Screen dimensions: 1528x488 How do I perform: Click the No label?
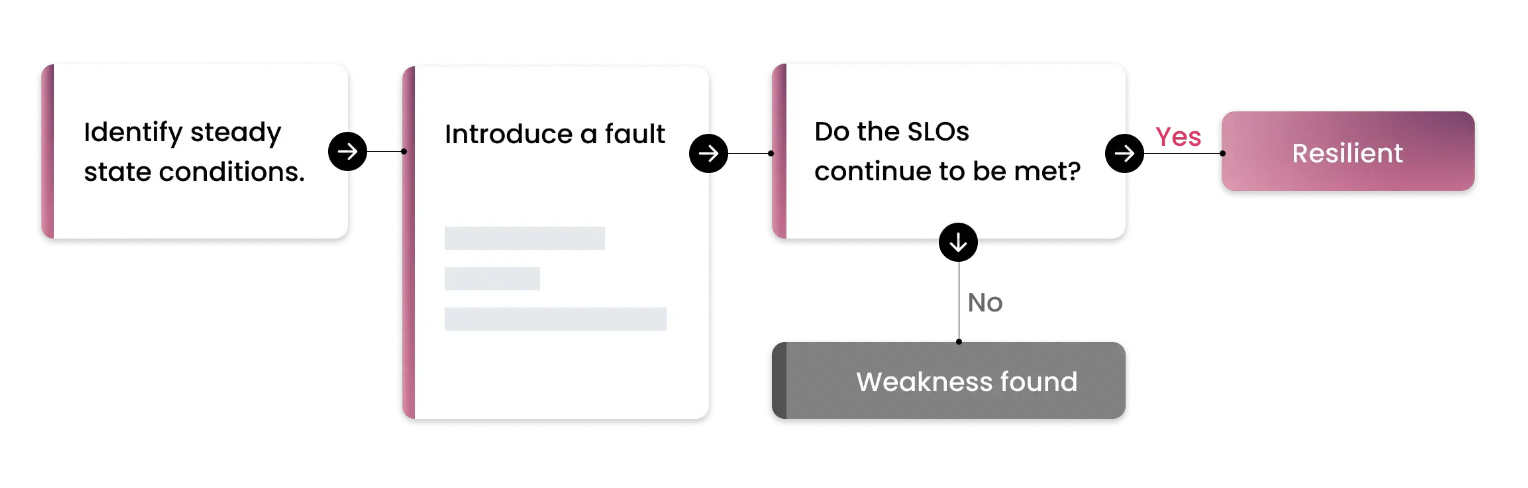pos(985,303)
